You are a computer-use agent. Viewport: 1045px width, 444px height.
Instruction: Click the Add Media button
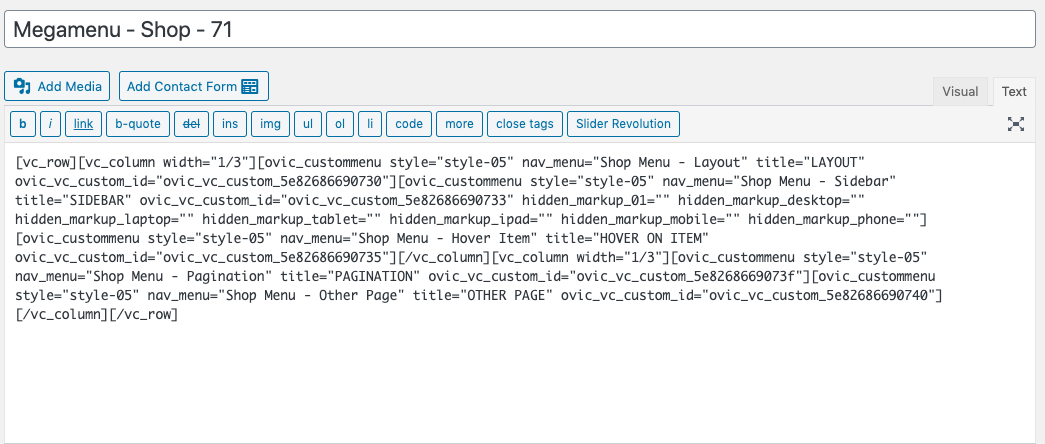tap(57, 86)
